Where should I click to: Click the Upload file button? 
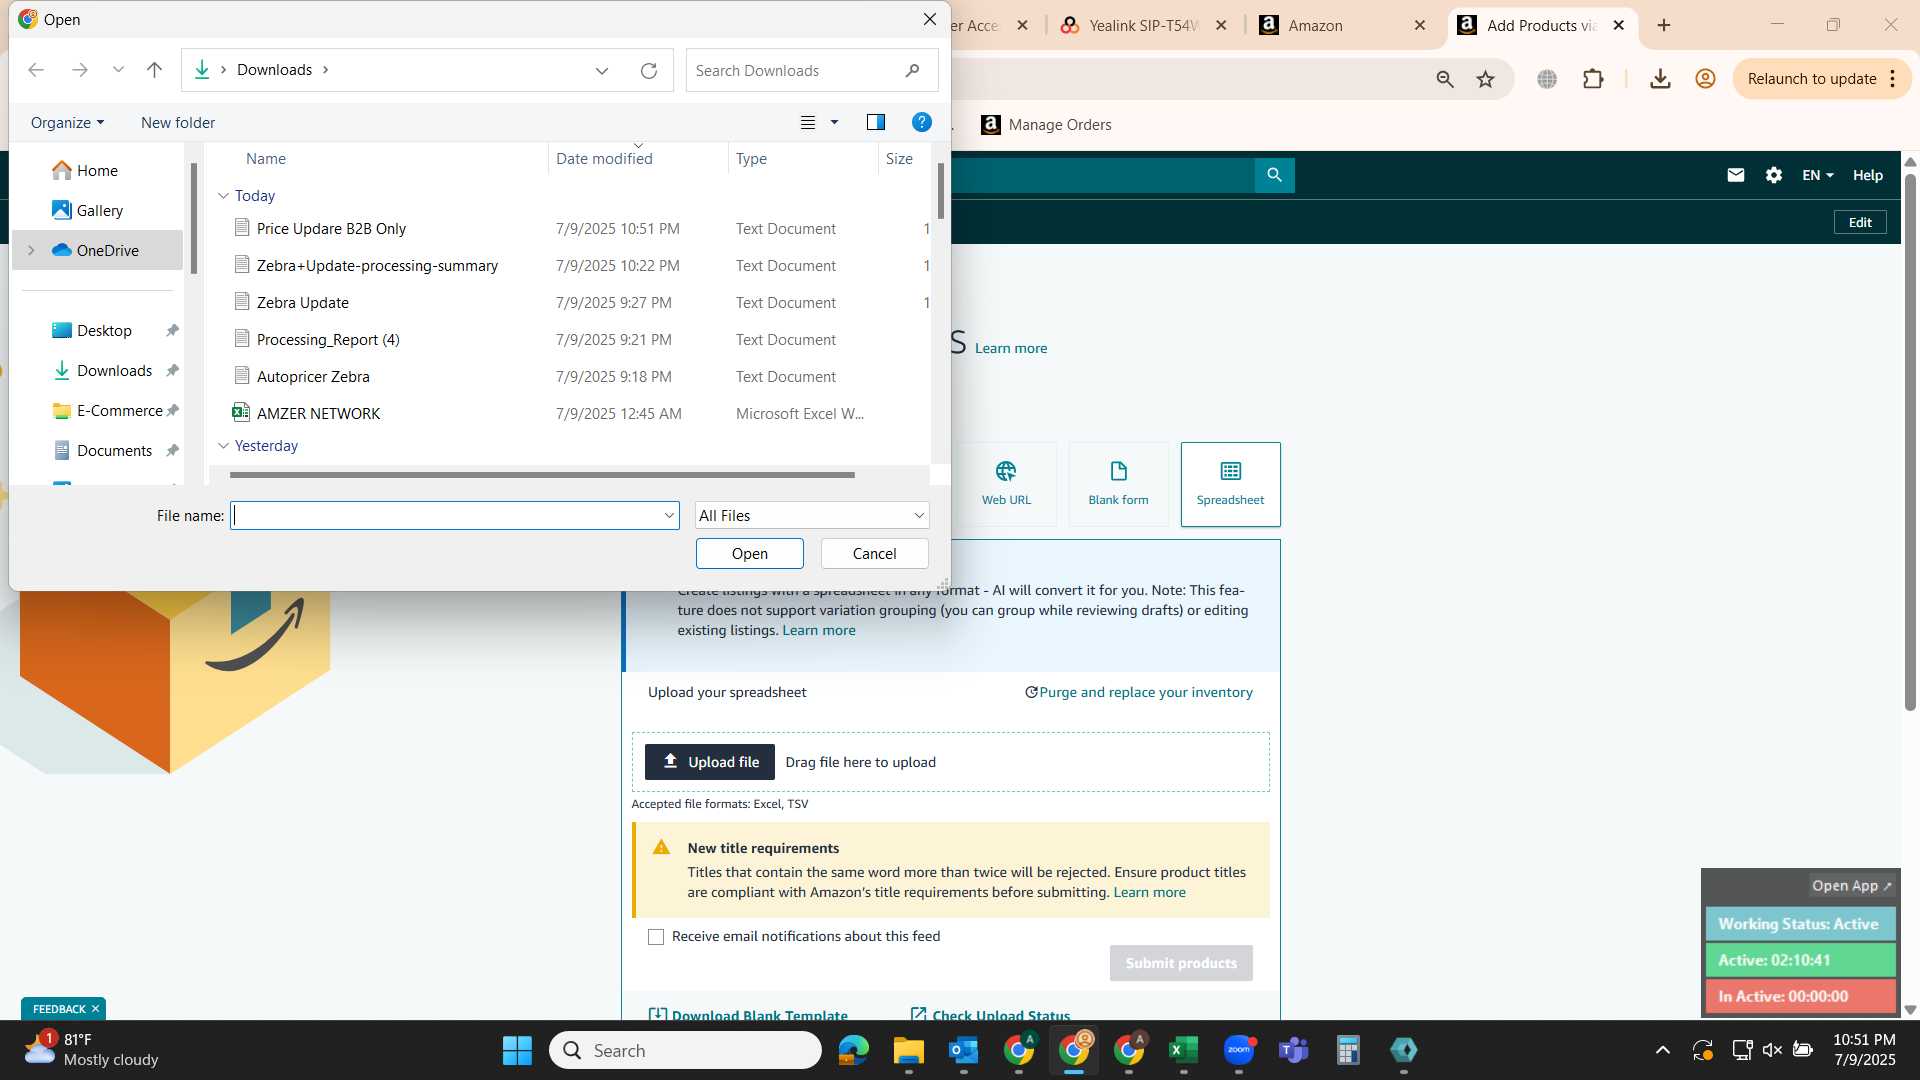pyautogui.click(x=710, y=762)
